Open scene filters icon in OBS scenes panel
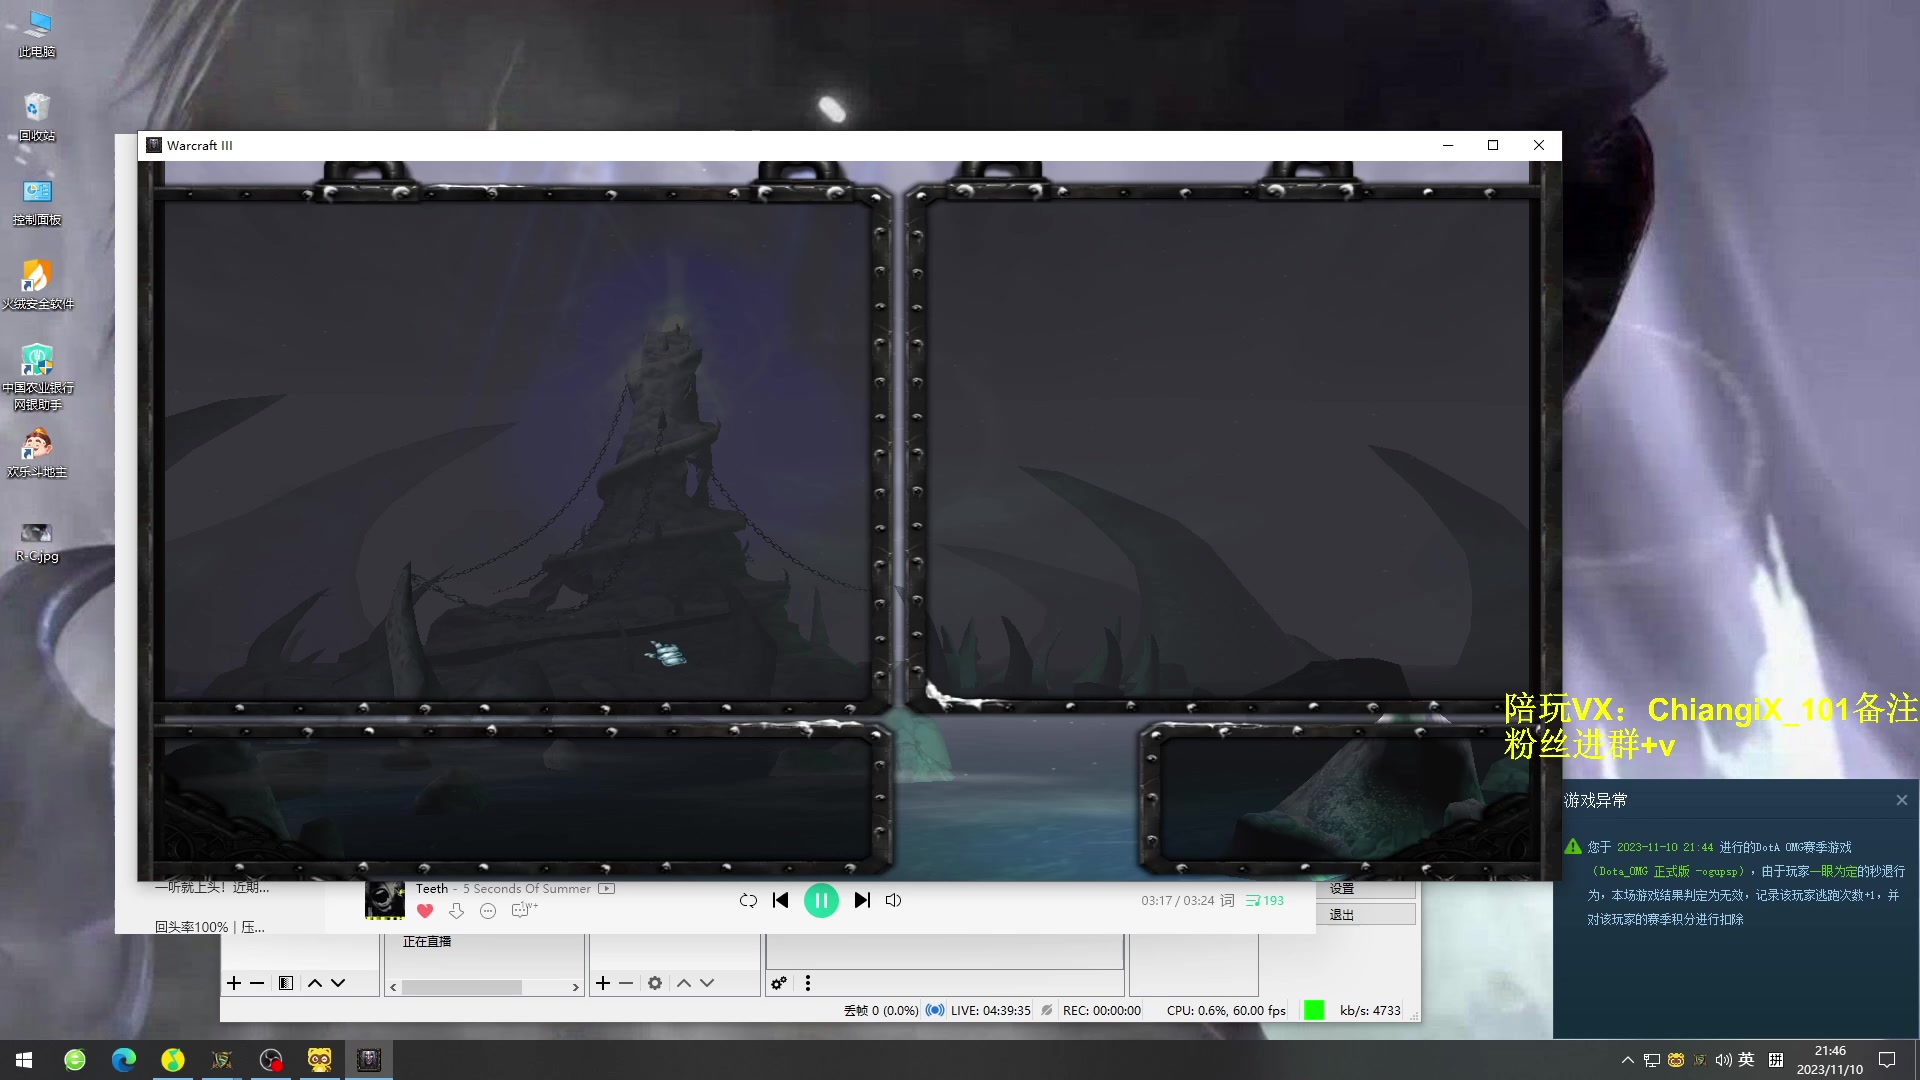The image size is (1920, 1080). 286,983
